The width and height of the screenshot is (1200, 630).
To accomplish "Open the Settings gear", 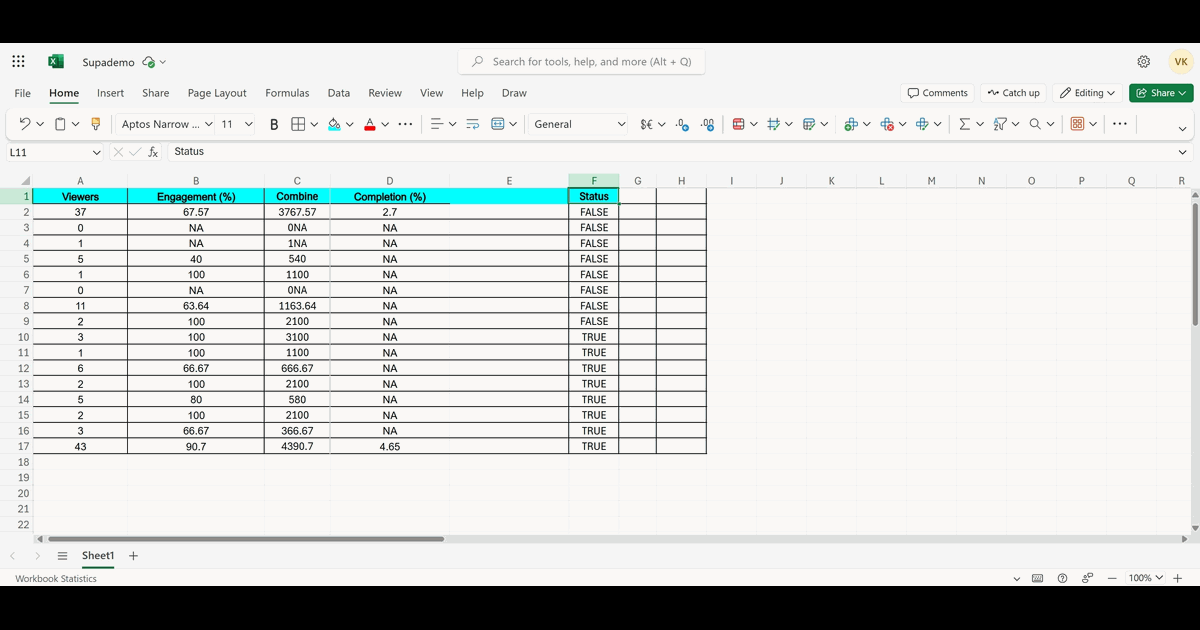I will tap(1144, 62).
